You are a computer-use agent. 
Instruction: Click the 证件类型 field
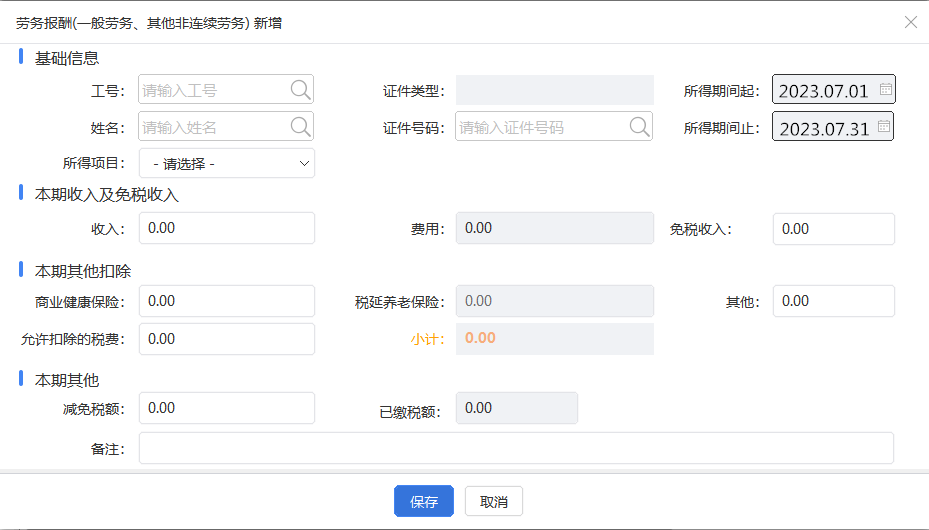(555, 90)
